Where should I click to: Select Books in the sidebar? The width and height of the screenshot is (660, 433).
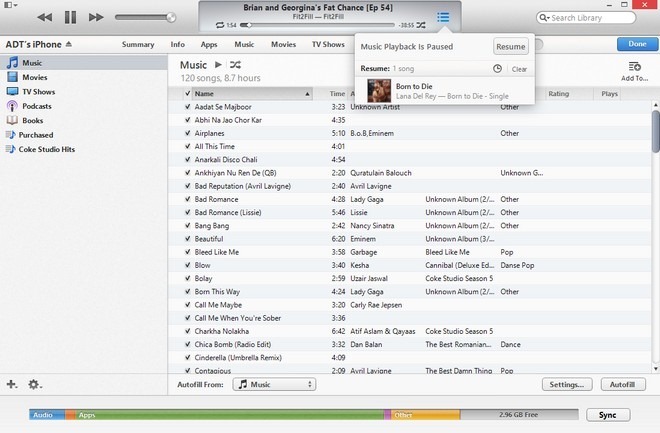(x=84, y=120)
